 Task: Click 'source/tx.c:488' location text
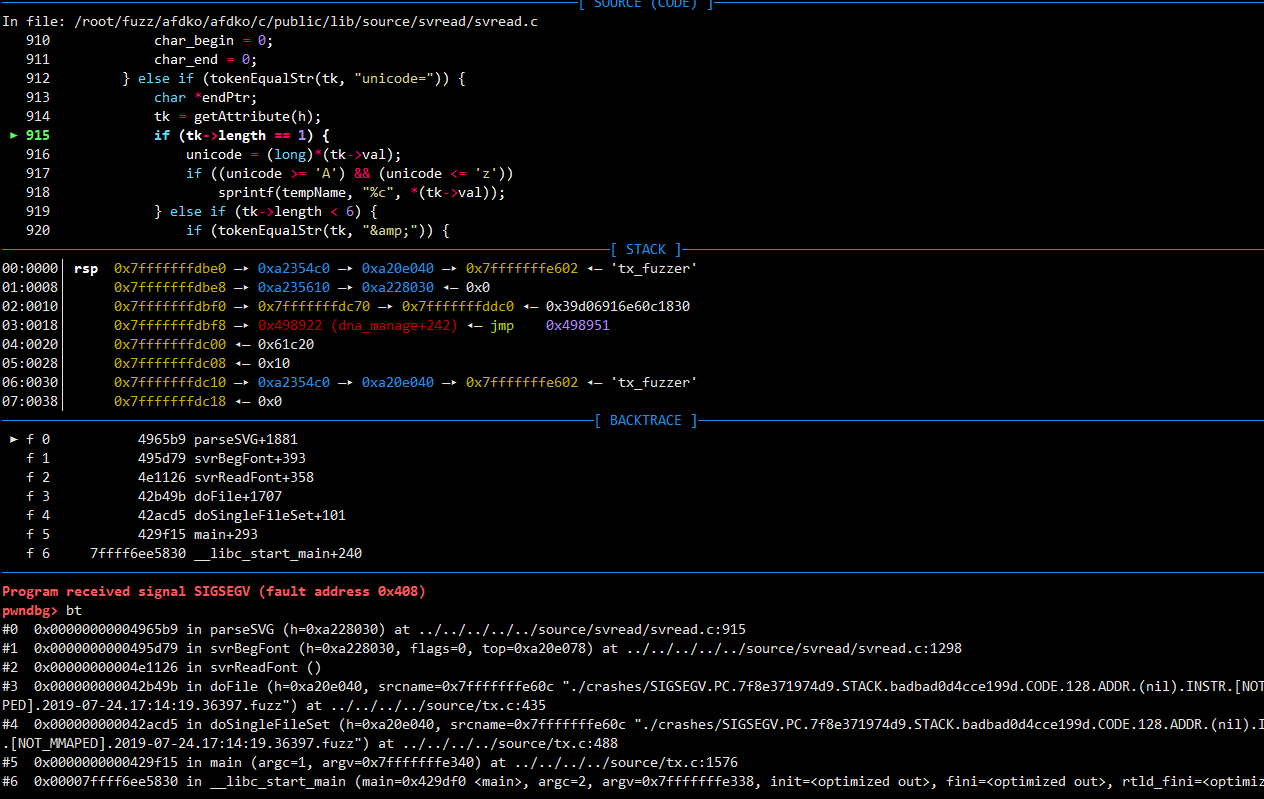558,743
